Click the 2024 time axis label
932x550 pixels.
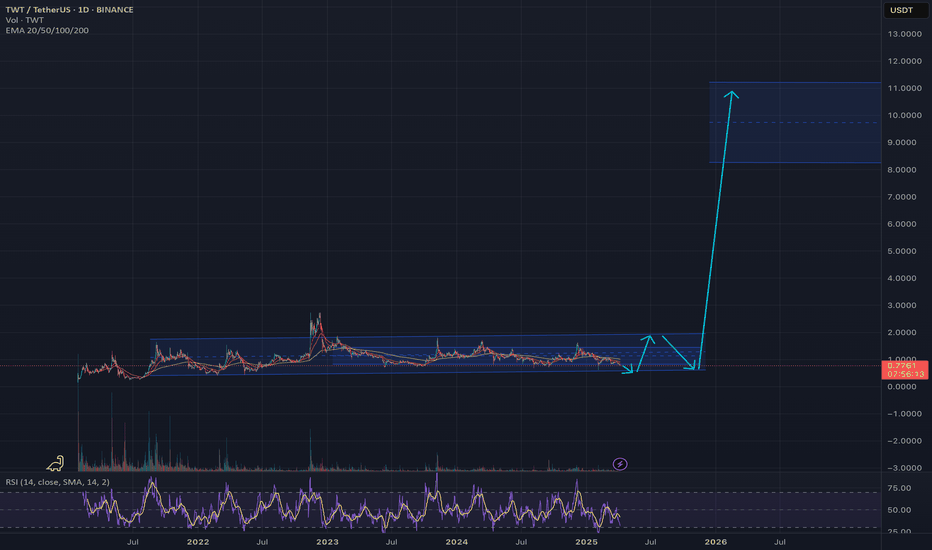[456, 542]
